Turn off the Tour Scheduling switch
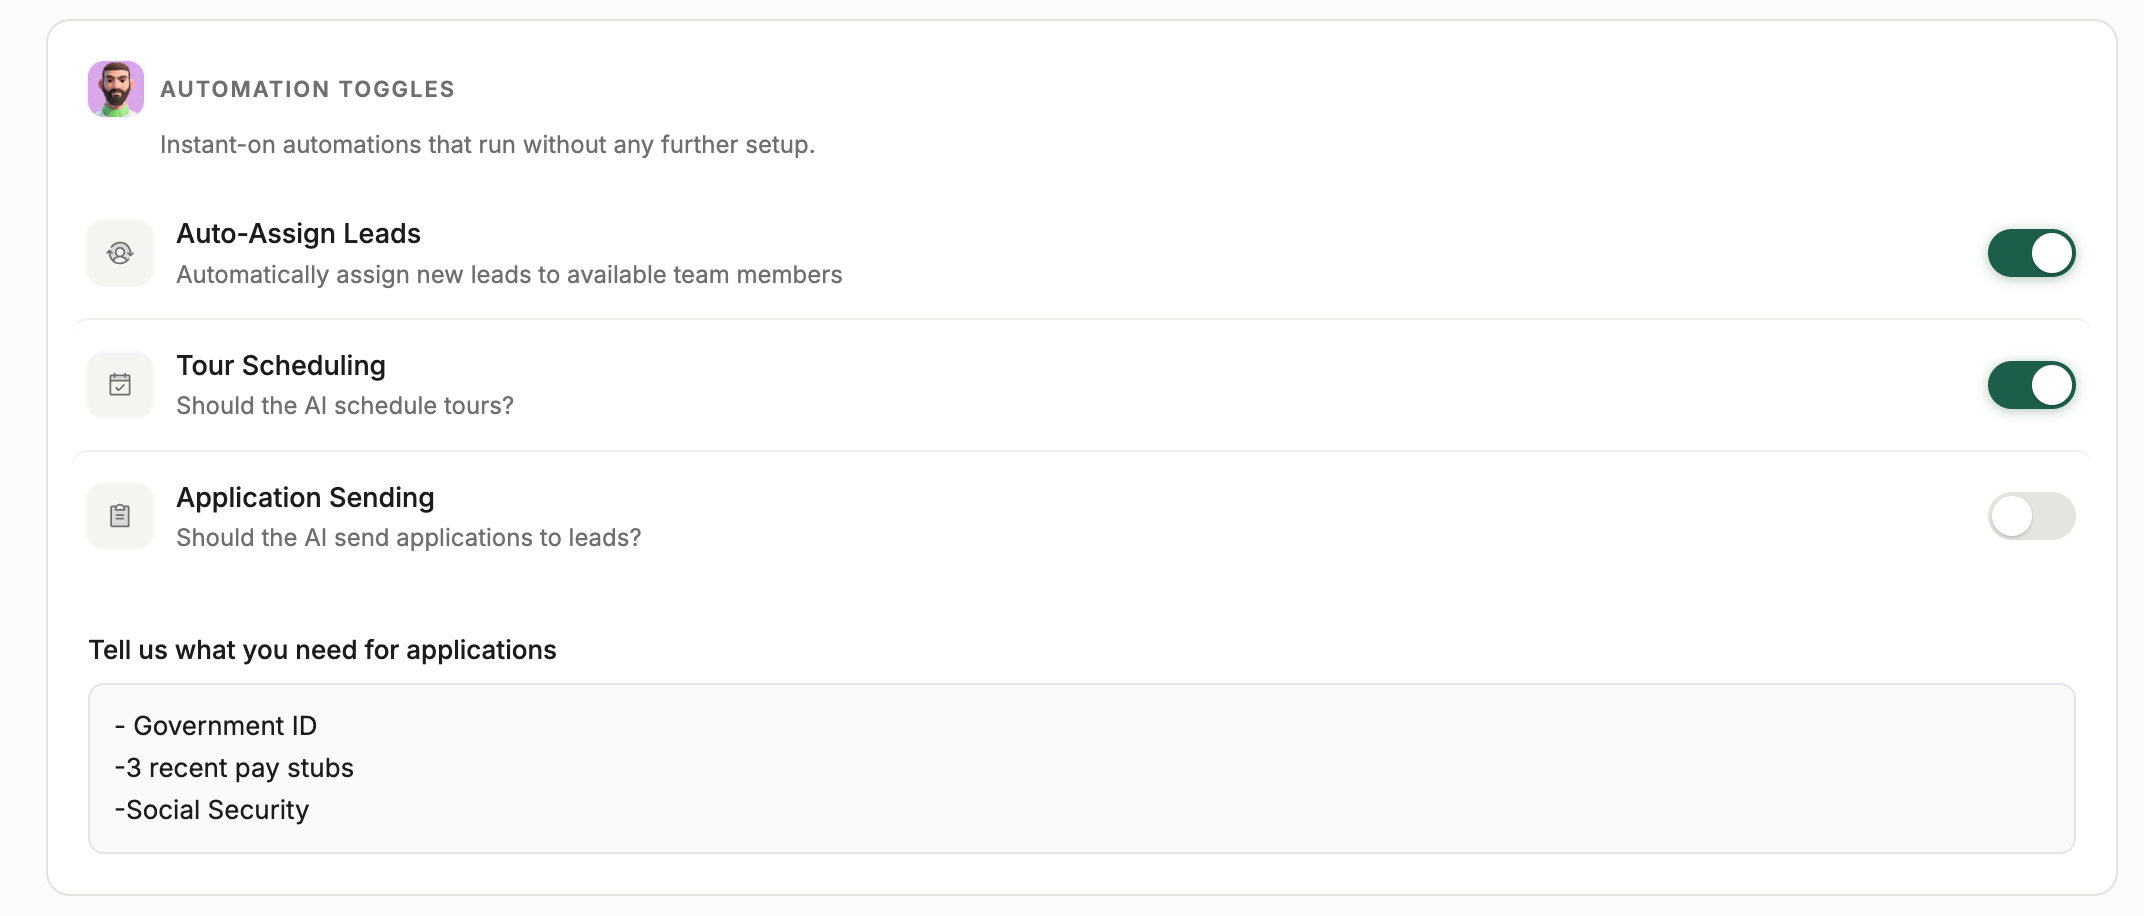The image size is (2144, 916). coord(2031,385)
